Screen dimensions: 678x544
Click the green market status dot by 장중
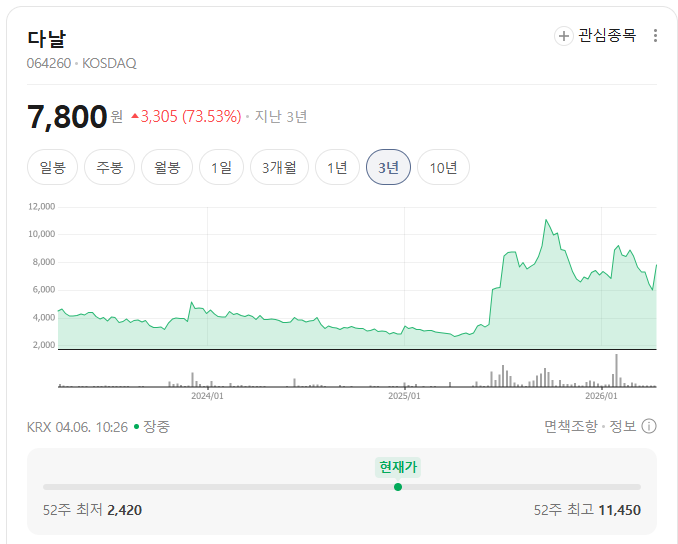pyautogui.click(x=136, y=427)
